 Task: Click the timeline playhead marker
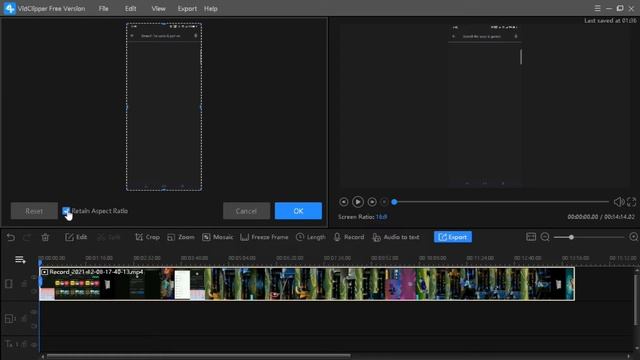click(40, 262)
